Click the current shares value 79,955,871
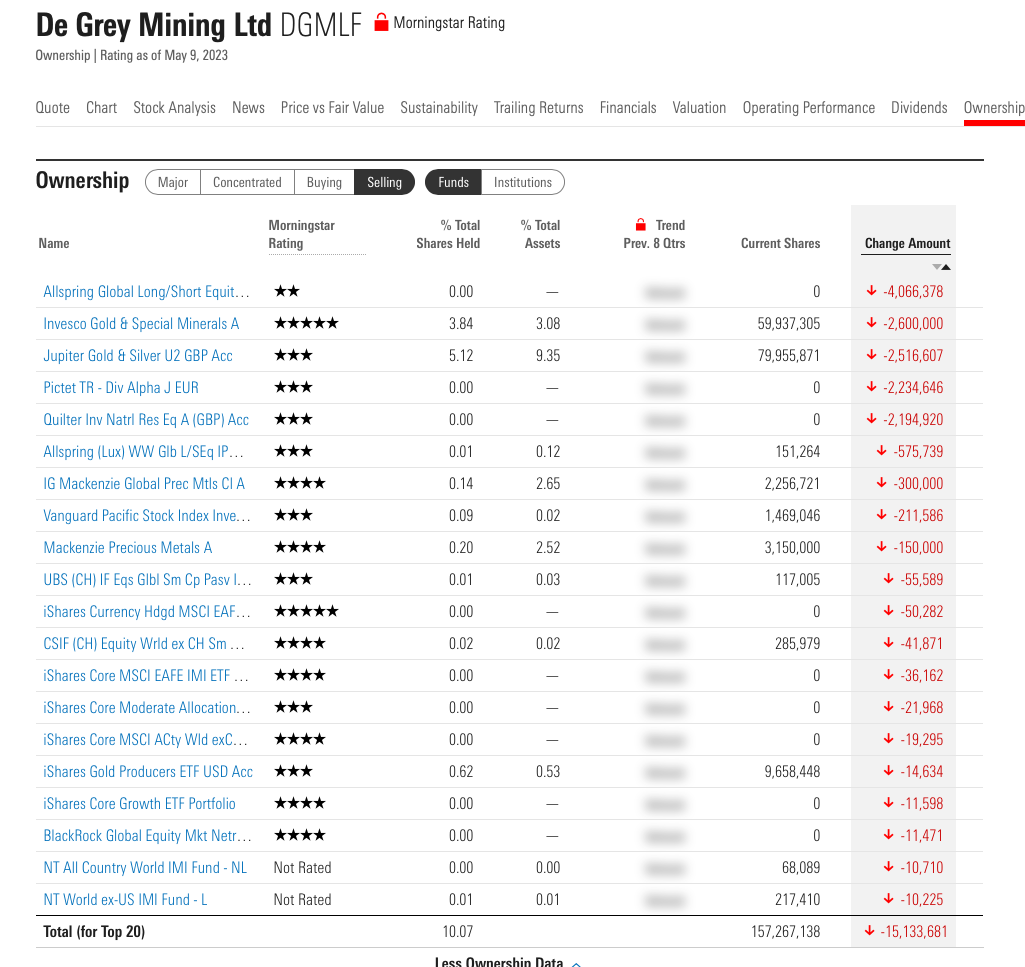 (788, 356)
